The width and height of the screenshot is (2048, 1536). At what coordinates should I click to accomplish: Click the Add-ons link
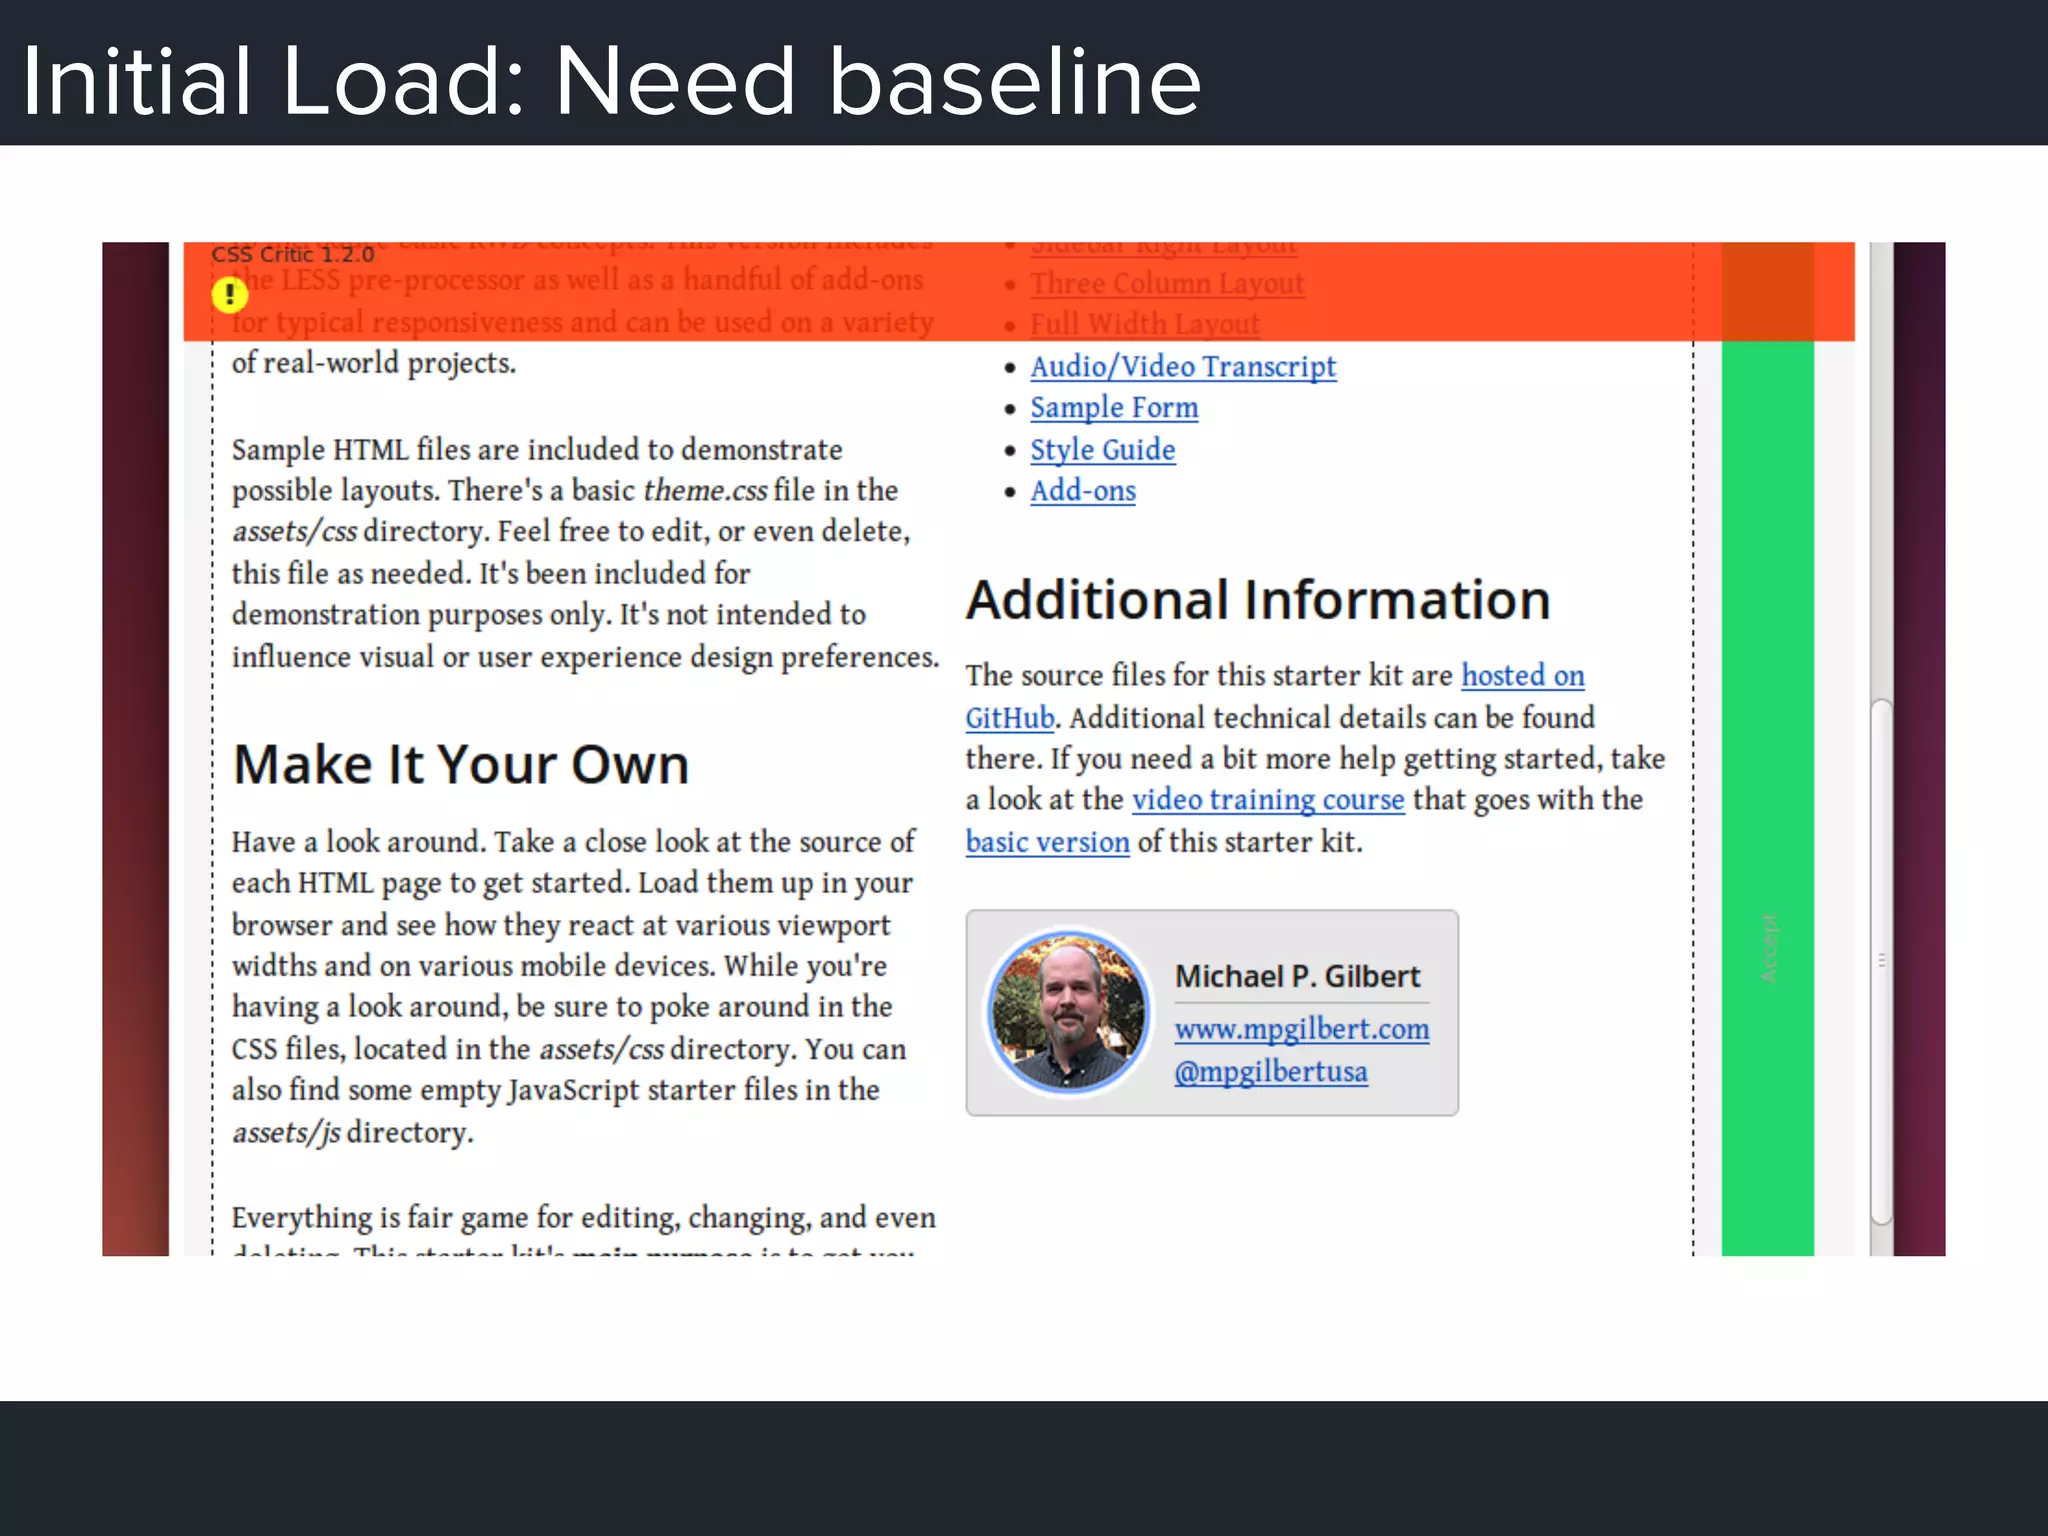tap(1083, 491)
